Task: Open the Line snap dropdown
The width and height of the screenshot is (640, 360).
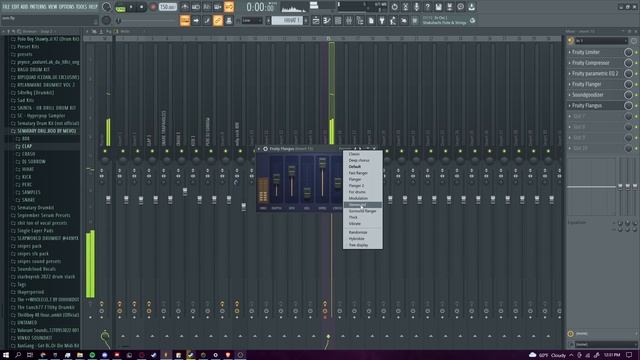Action: (x=251, y=20)
